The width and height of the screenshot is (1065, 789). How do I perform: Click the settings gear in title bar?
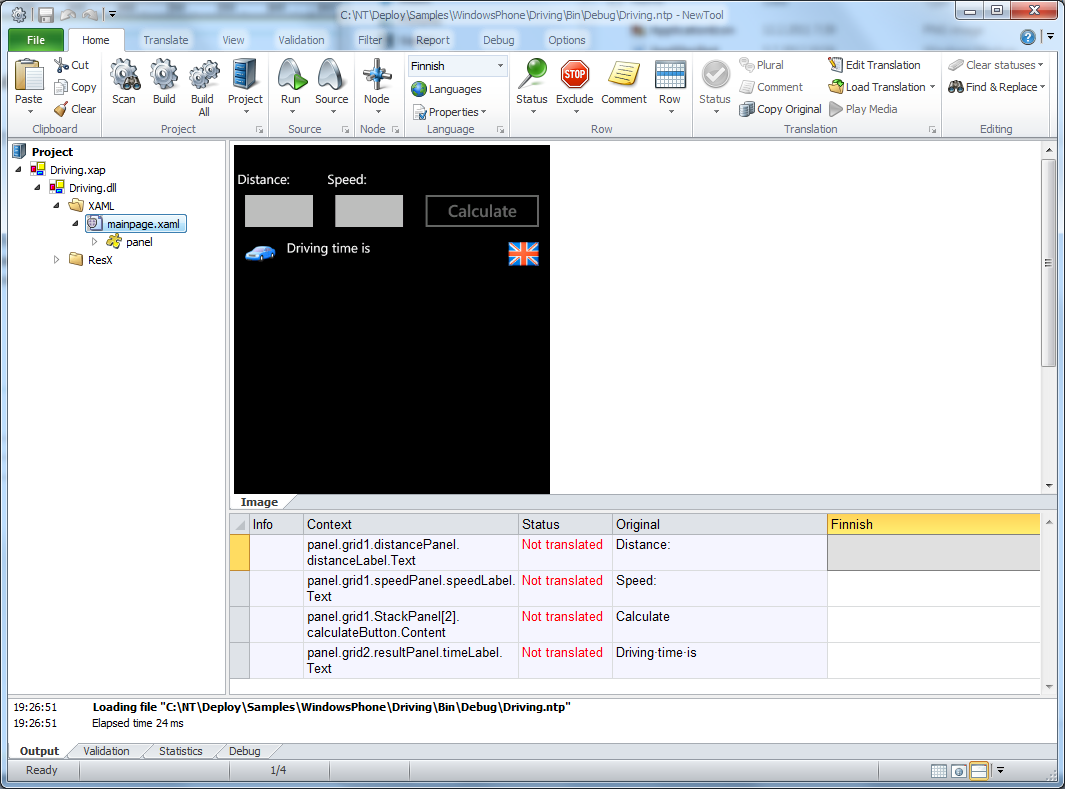pyautogui.click(x=19, y=14)
